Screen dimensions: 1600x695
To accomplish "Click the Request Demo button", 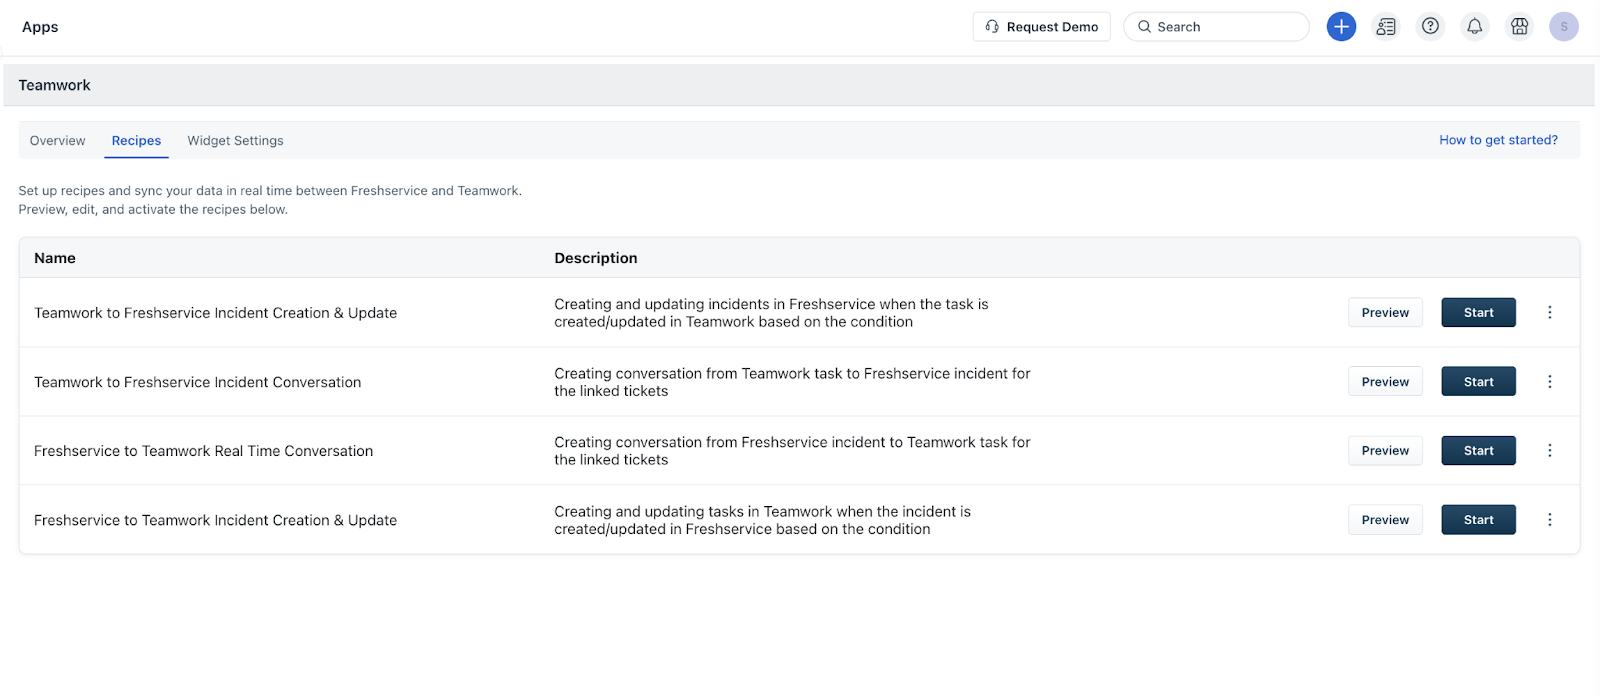I will [x=1041, y=27].
